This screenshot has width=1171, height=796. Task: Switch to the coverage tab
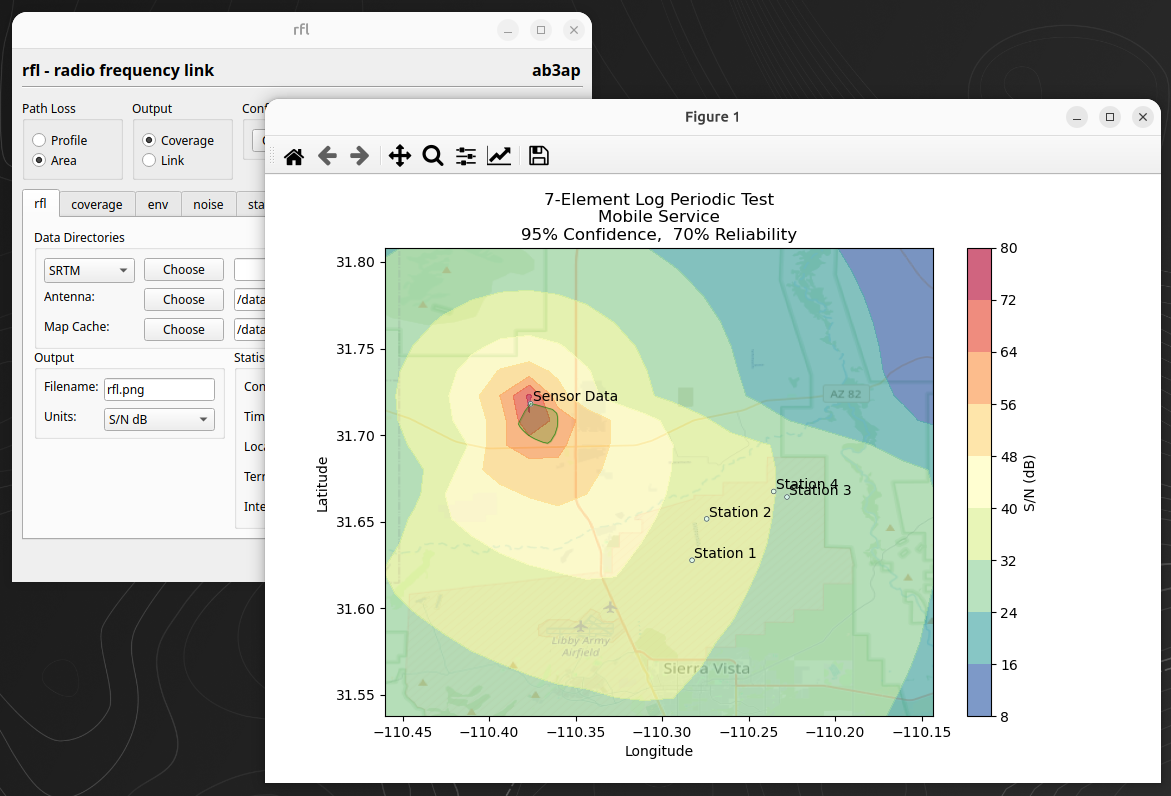pos(97,204)
